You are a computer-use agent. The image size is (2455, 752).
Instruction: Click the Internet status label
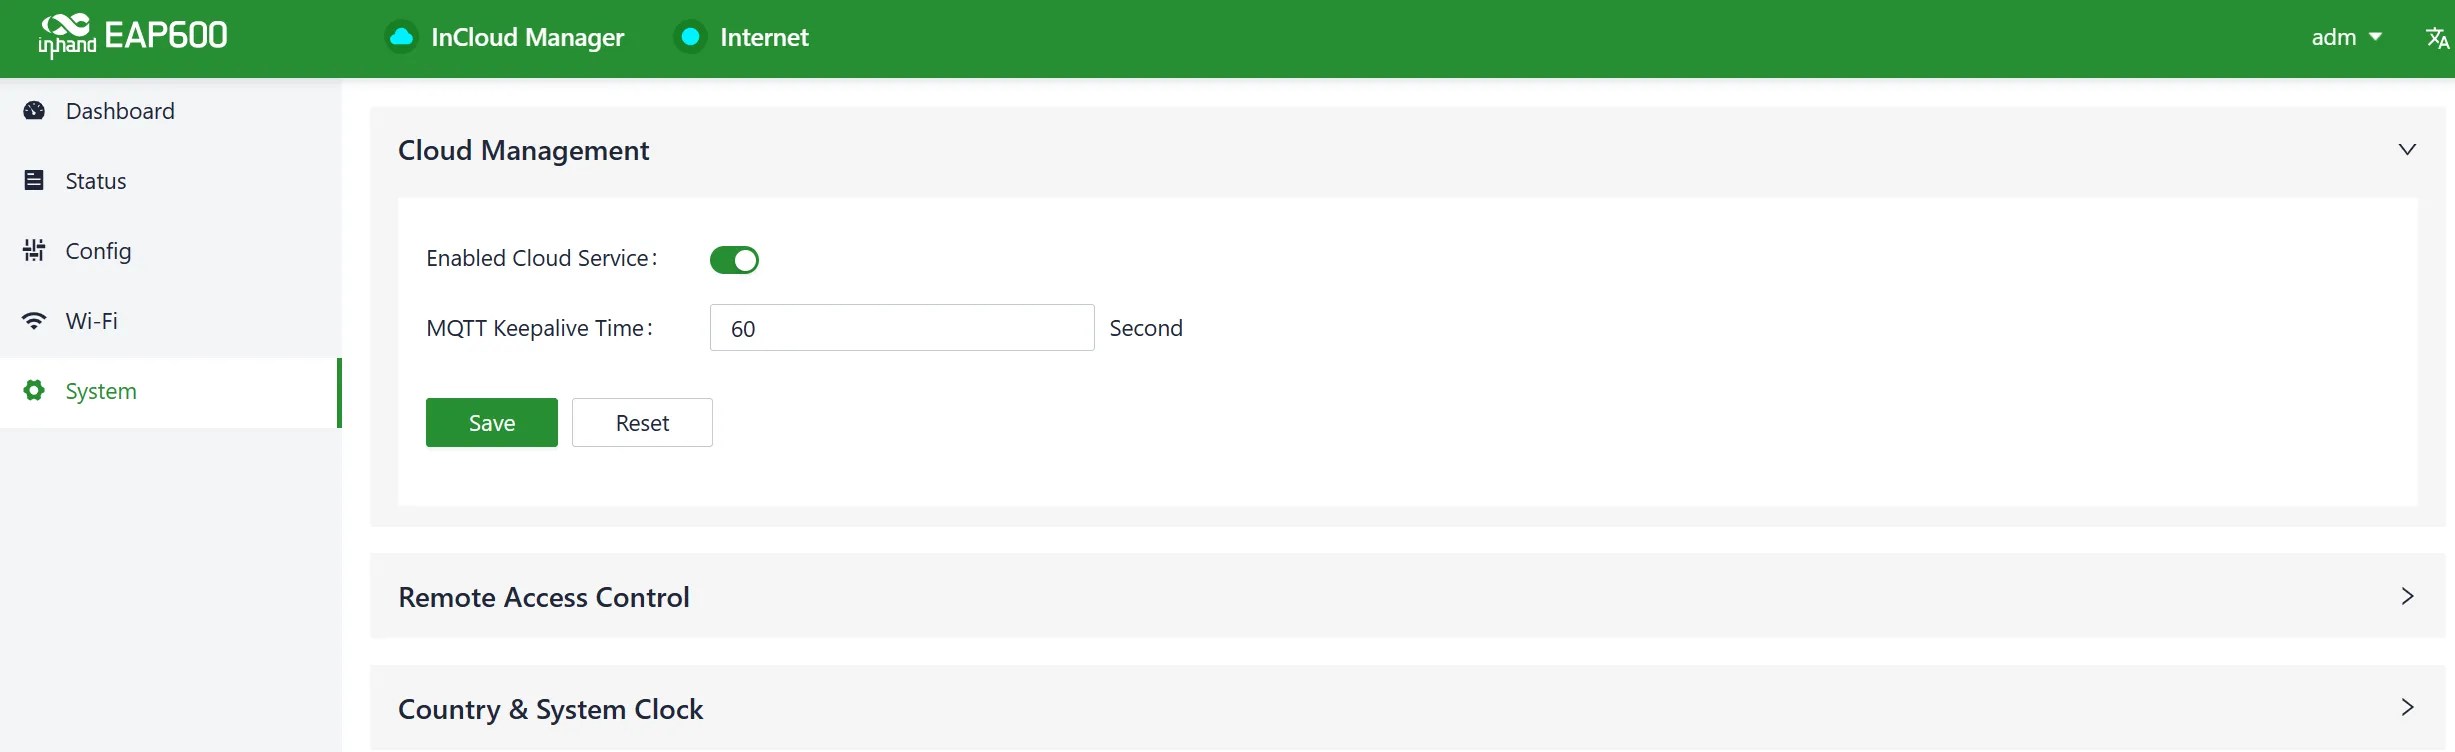point(764,38)
